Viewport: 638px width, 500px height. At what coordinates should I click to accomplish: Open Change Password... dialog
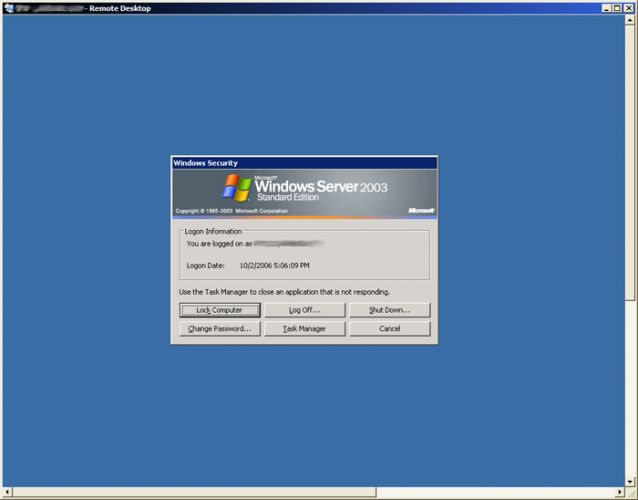pos(220,329)
